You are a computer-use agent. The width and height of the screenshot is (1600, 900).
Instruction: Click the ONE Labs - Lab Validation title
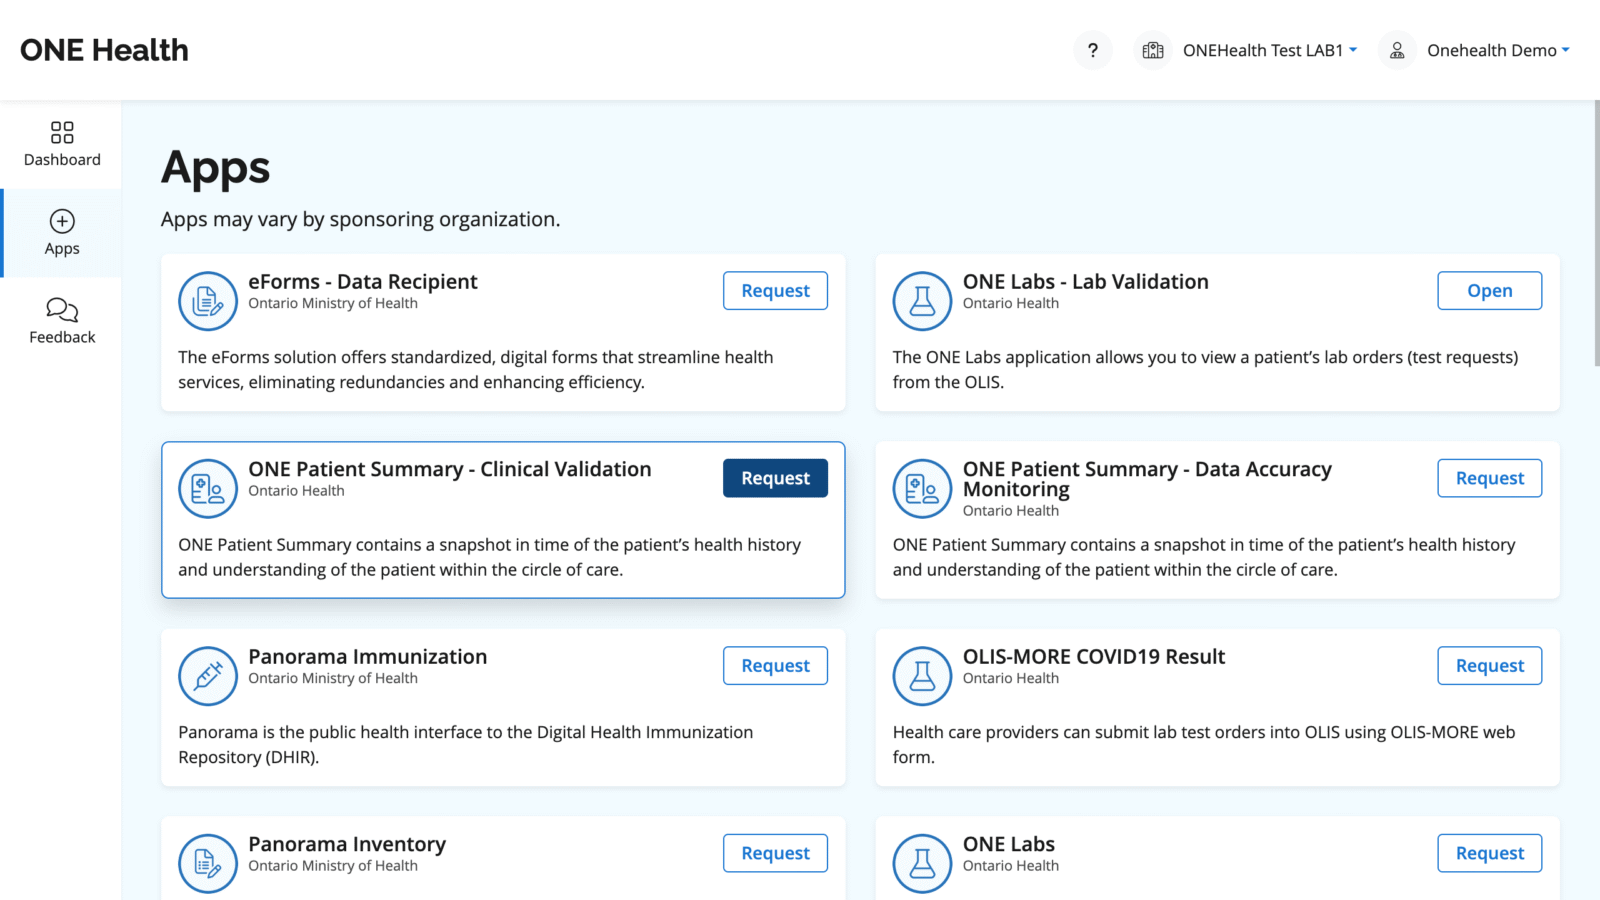pos(1086,282)
